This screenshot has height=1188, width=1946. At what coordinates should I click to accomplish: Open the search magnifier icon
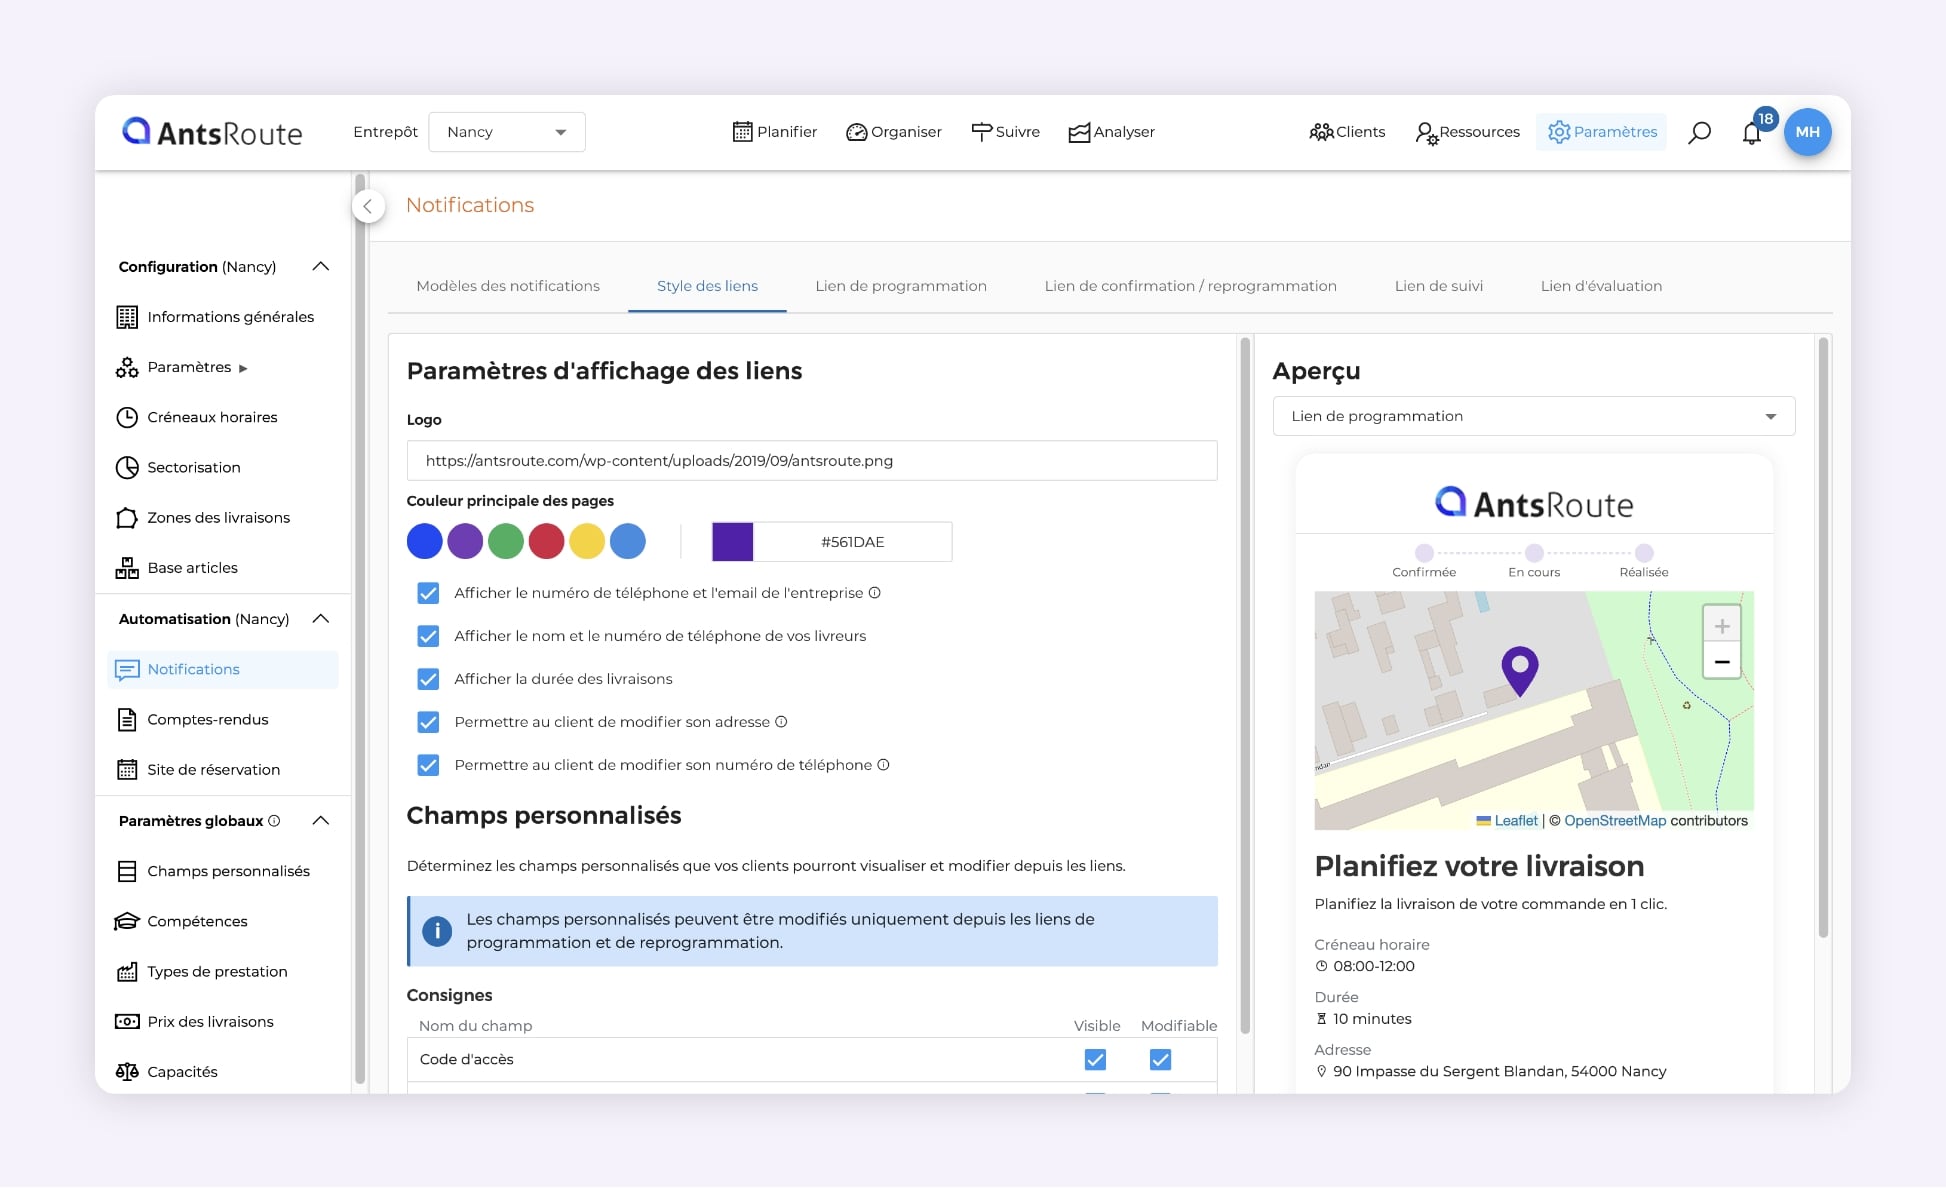(x=1699, y=132)
